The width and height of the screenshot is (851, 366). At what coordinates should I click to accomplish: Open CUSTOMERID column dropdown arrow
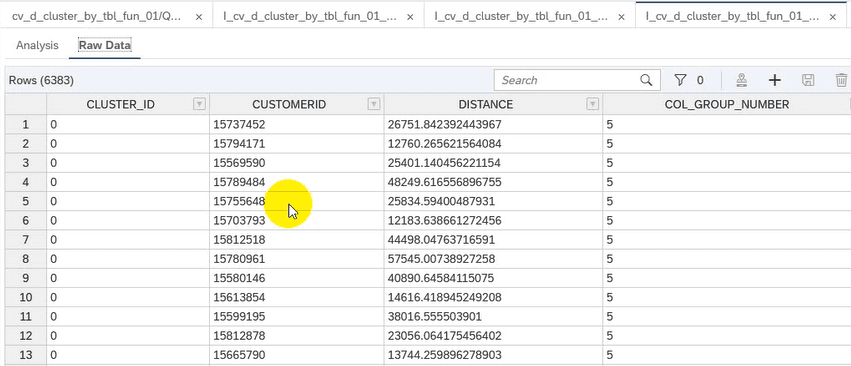[373, 104]
